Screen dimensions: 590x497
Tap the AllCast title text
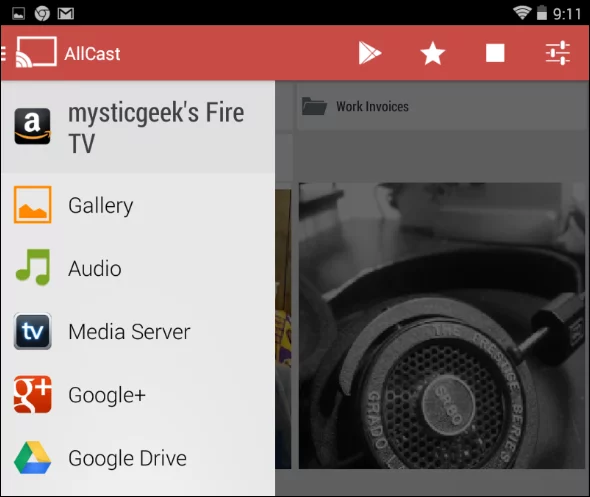(92, 53)
